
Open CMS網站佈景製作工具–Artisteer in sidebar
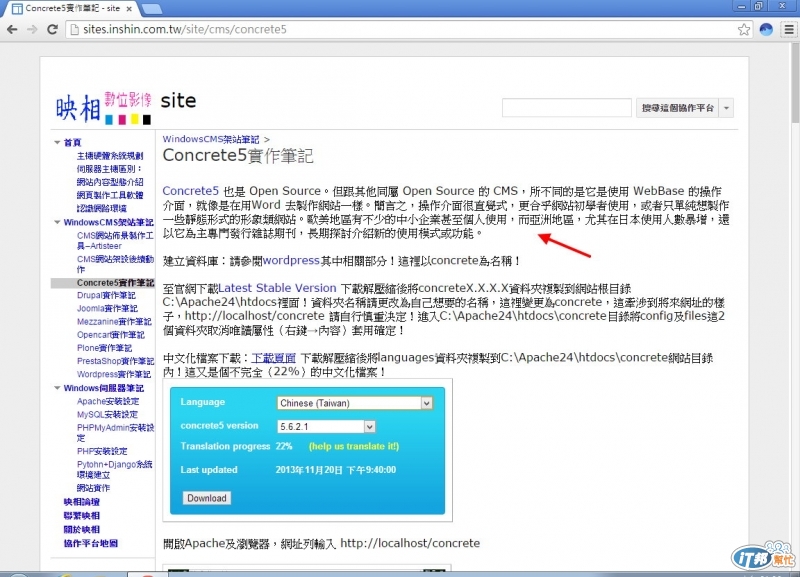coord(115,240)
